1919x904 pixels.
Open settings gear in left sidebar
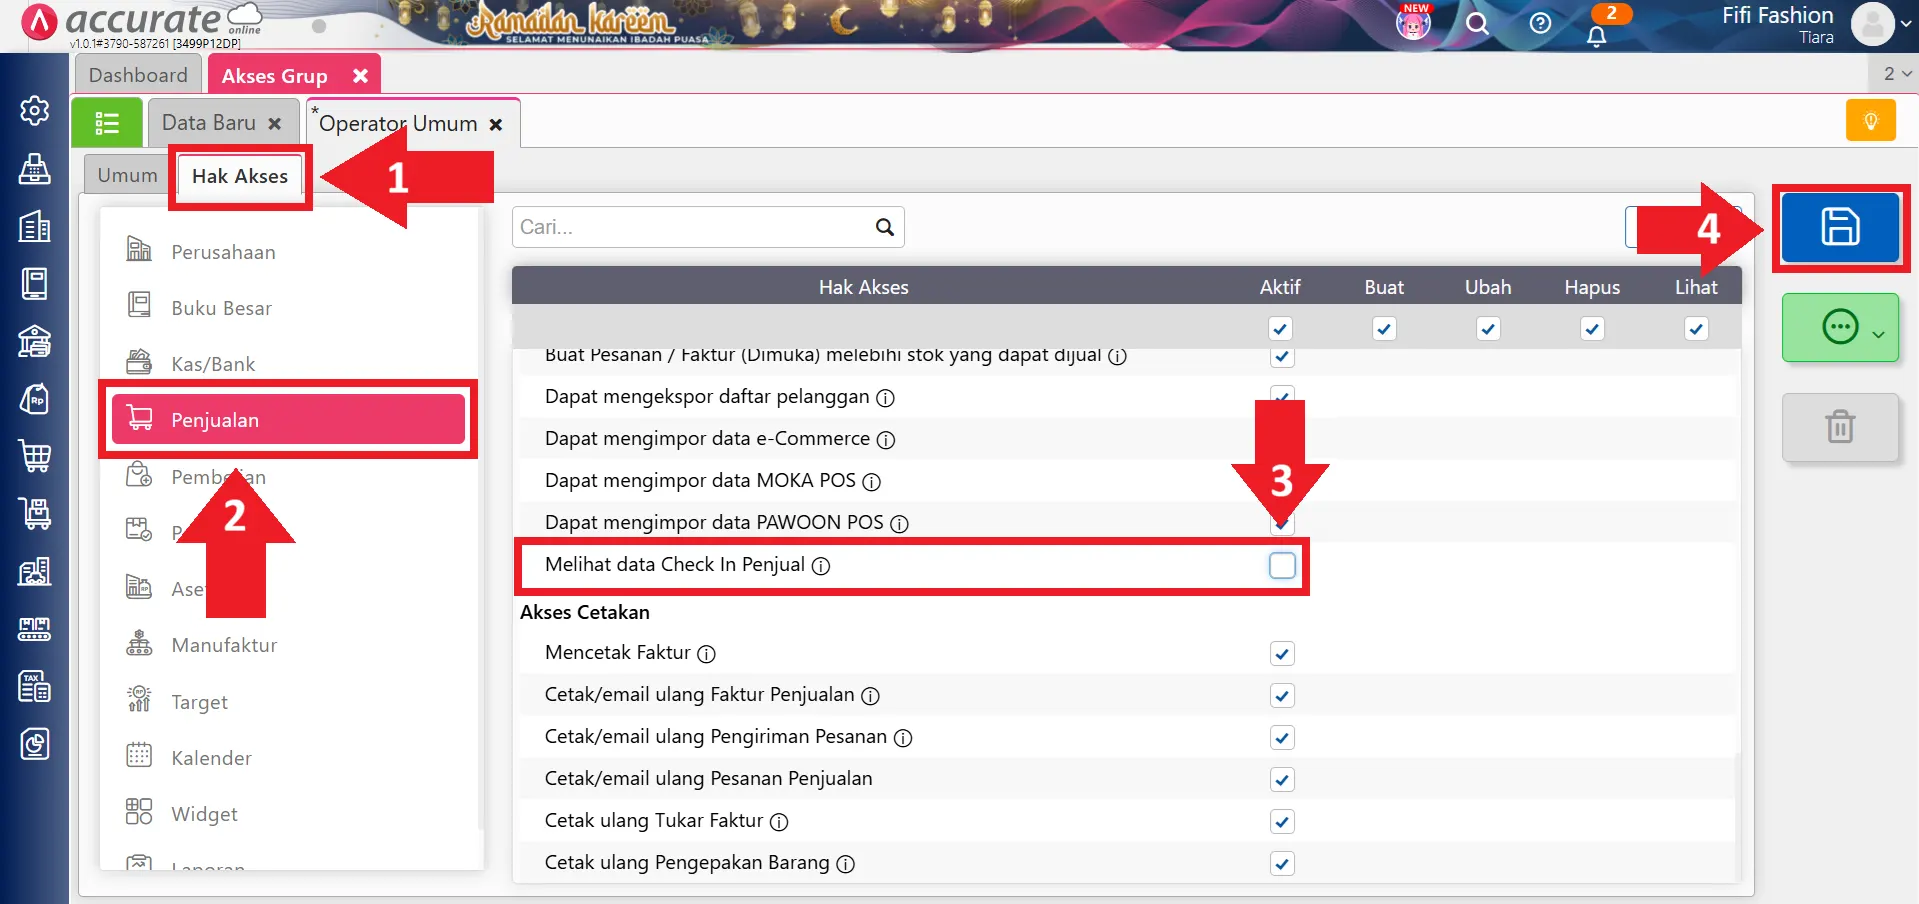click(x=35, y=110)
